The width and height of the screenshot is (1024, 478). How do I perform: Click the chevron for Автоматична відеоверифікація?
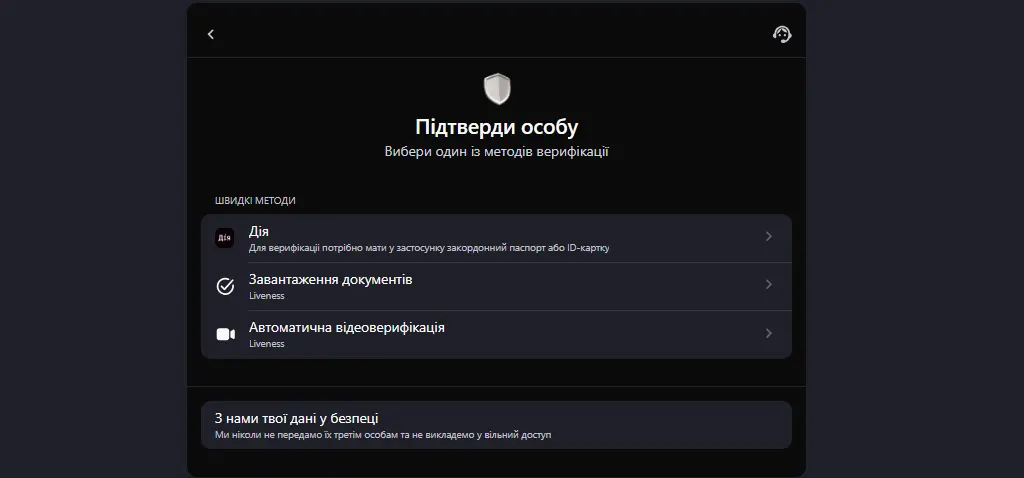pyautogui.click(x=768, y=333)
